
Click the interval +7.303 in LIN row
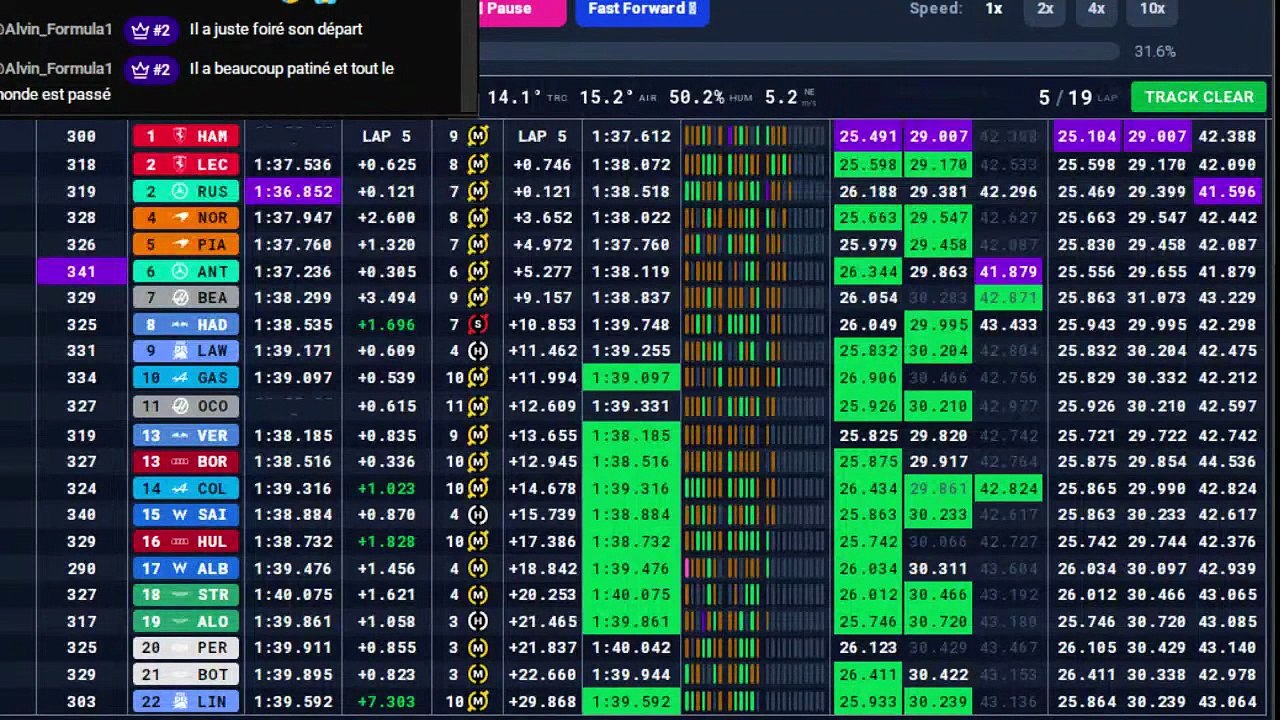387,701
